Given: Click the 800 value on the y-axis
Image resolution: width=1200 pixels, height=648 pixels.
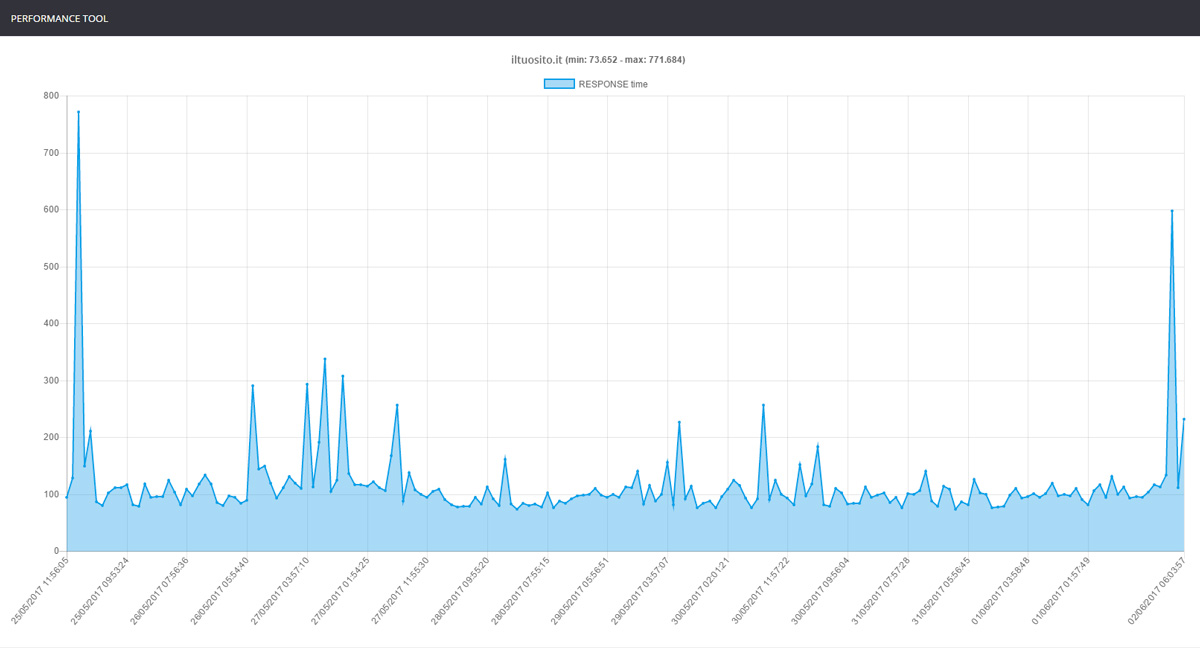Looking at the screenshot, I should pos(51,96).
